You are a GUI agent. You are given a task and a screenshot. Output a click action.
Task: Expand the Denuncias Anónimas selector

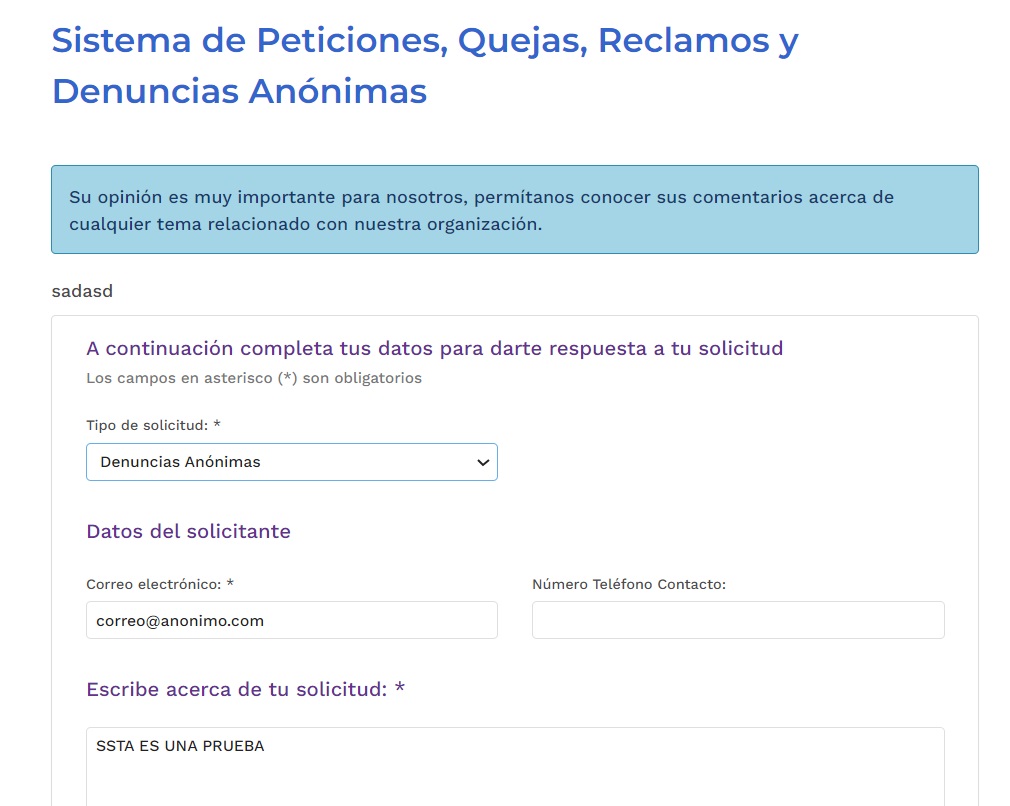[291, 461]
